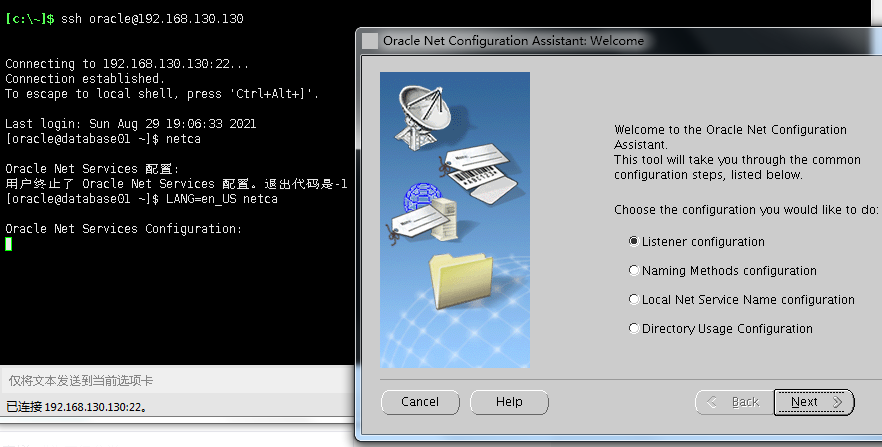
Task: Click 'Welcome to the Oracle Net Configuration' text
Action: tap(730, 130)
